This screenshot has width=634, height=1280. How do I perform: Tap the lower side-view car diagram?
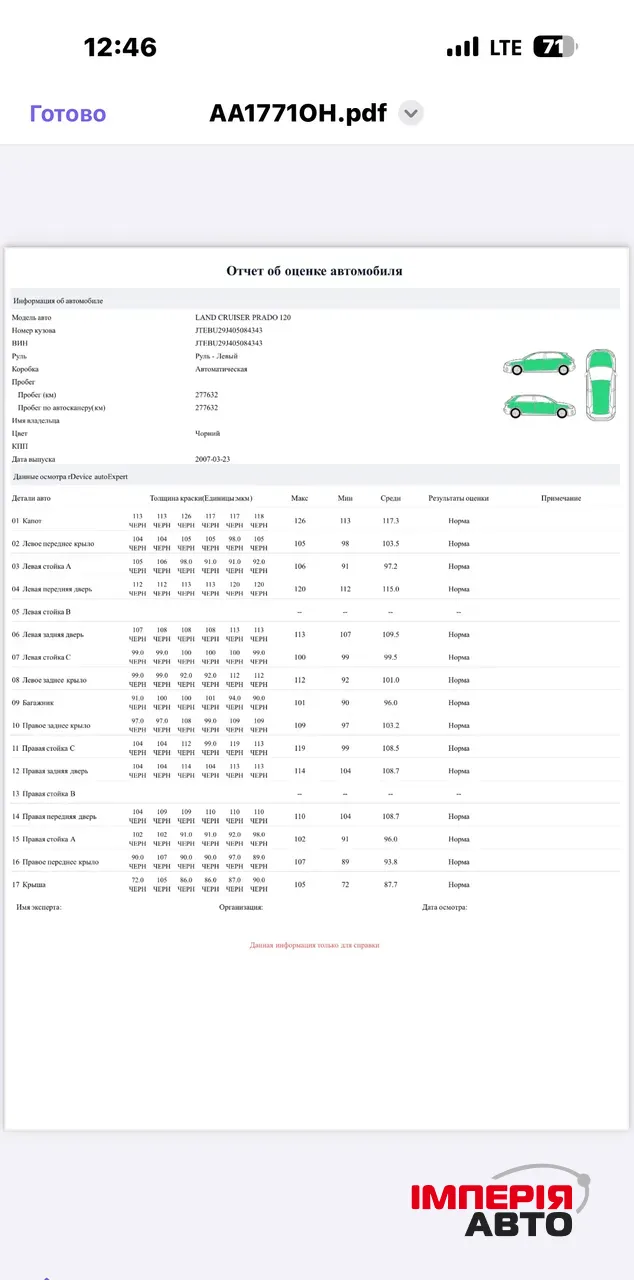pos(537,406)
